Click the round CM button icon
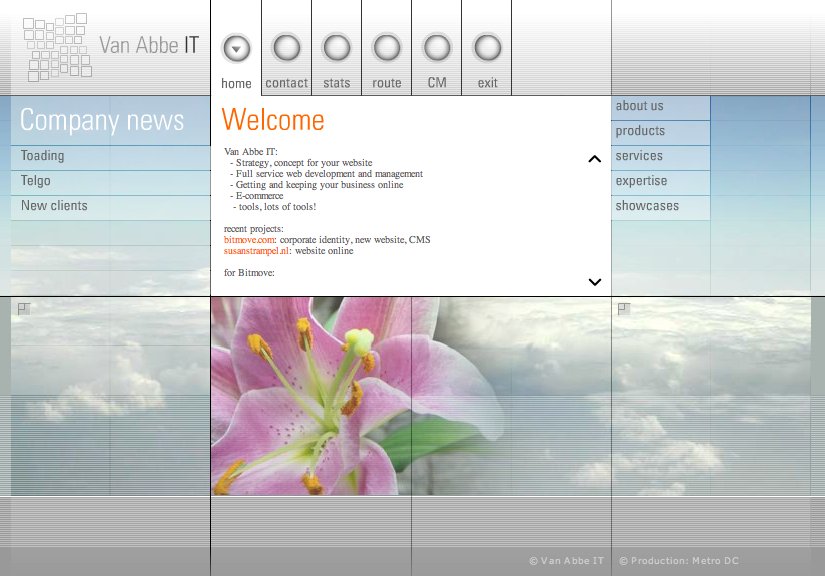The width and height of the screenshot is (825, 576). point(437,48)
